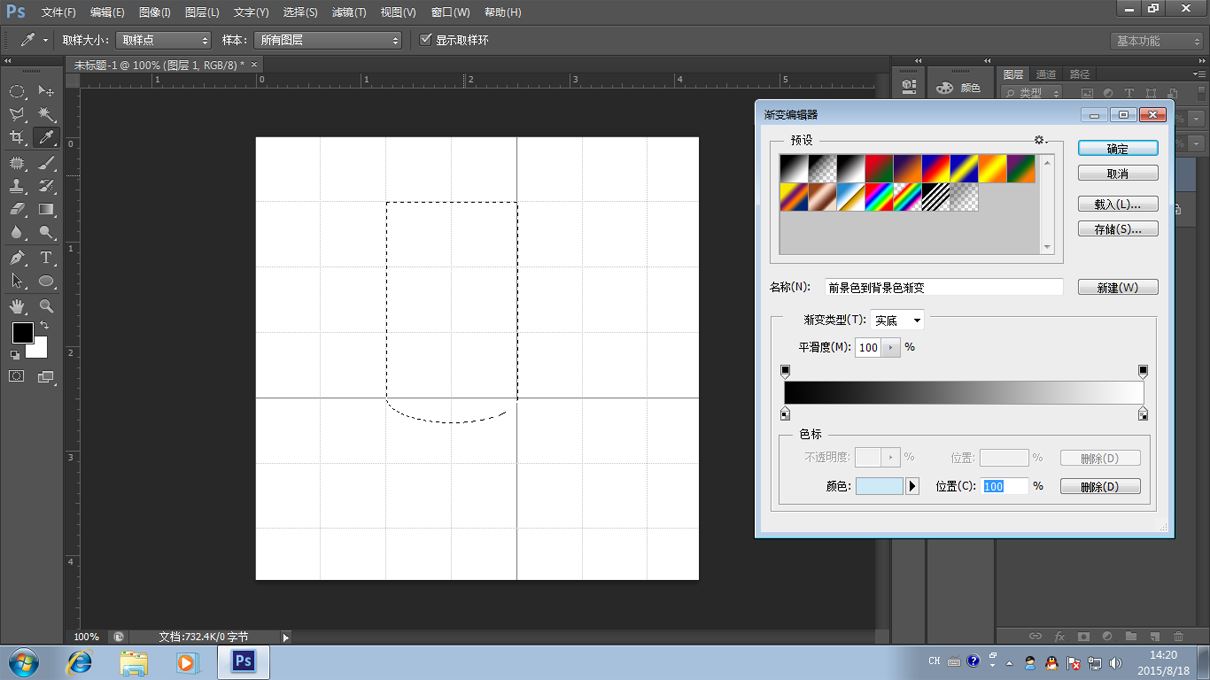Select the Magic Wand tool
Viewport: 1210px width, 680px height.
coord(46,115)
